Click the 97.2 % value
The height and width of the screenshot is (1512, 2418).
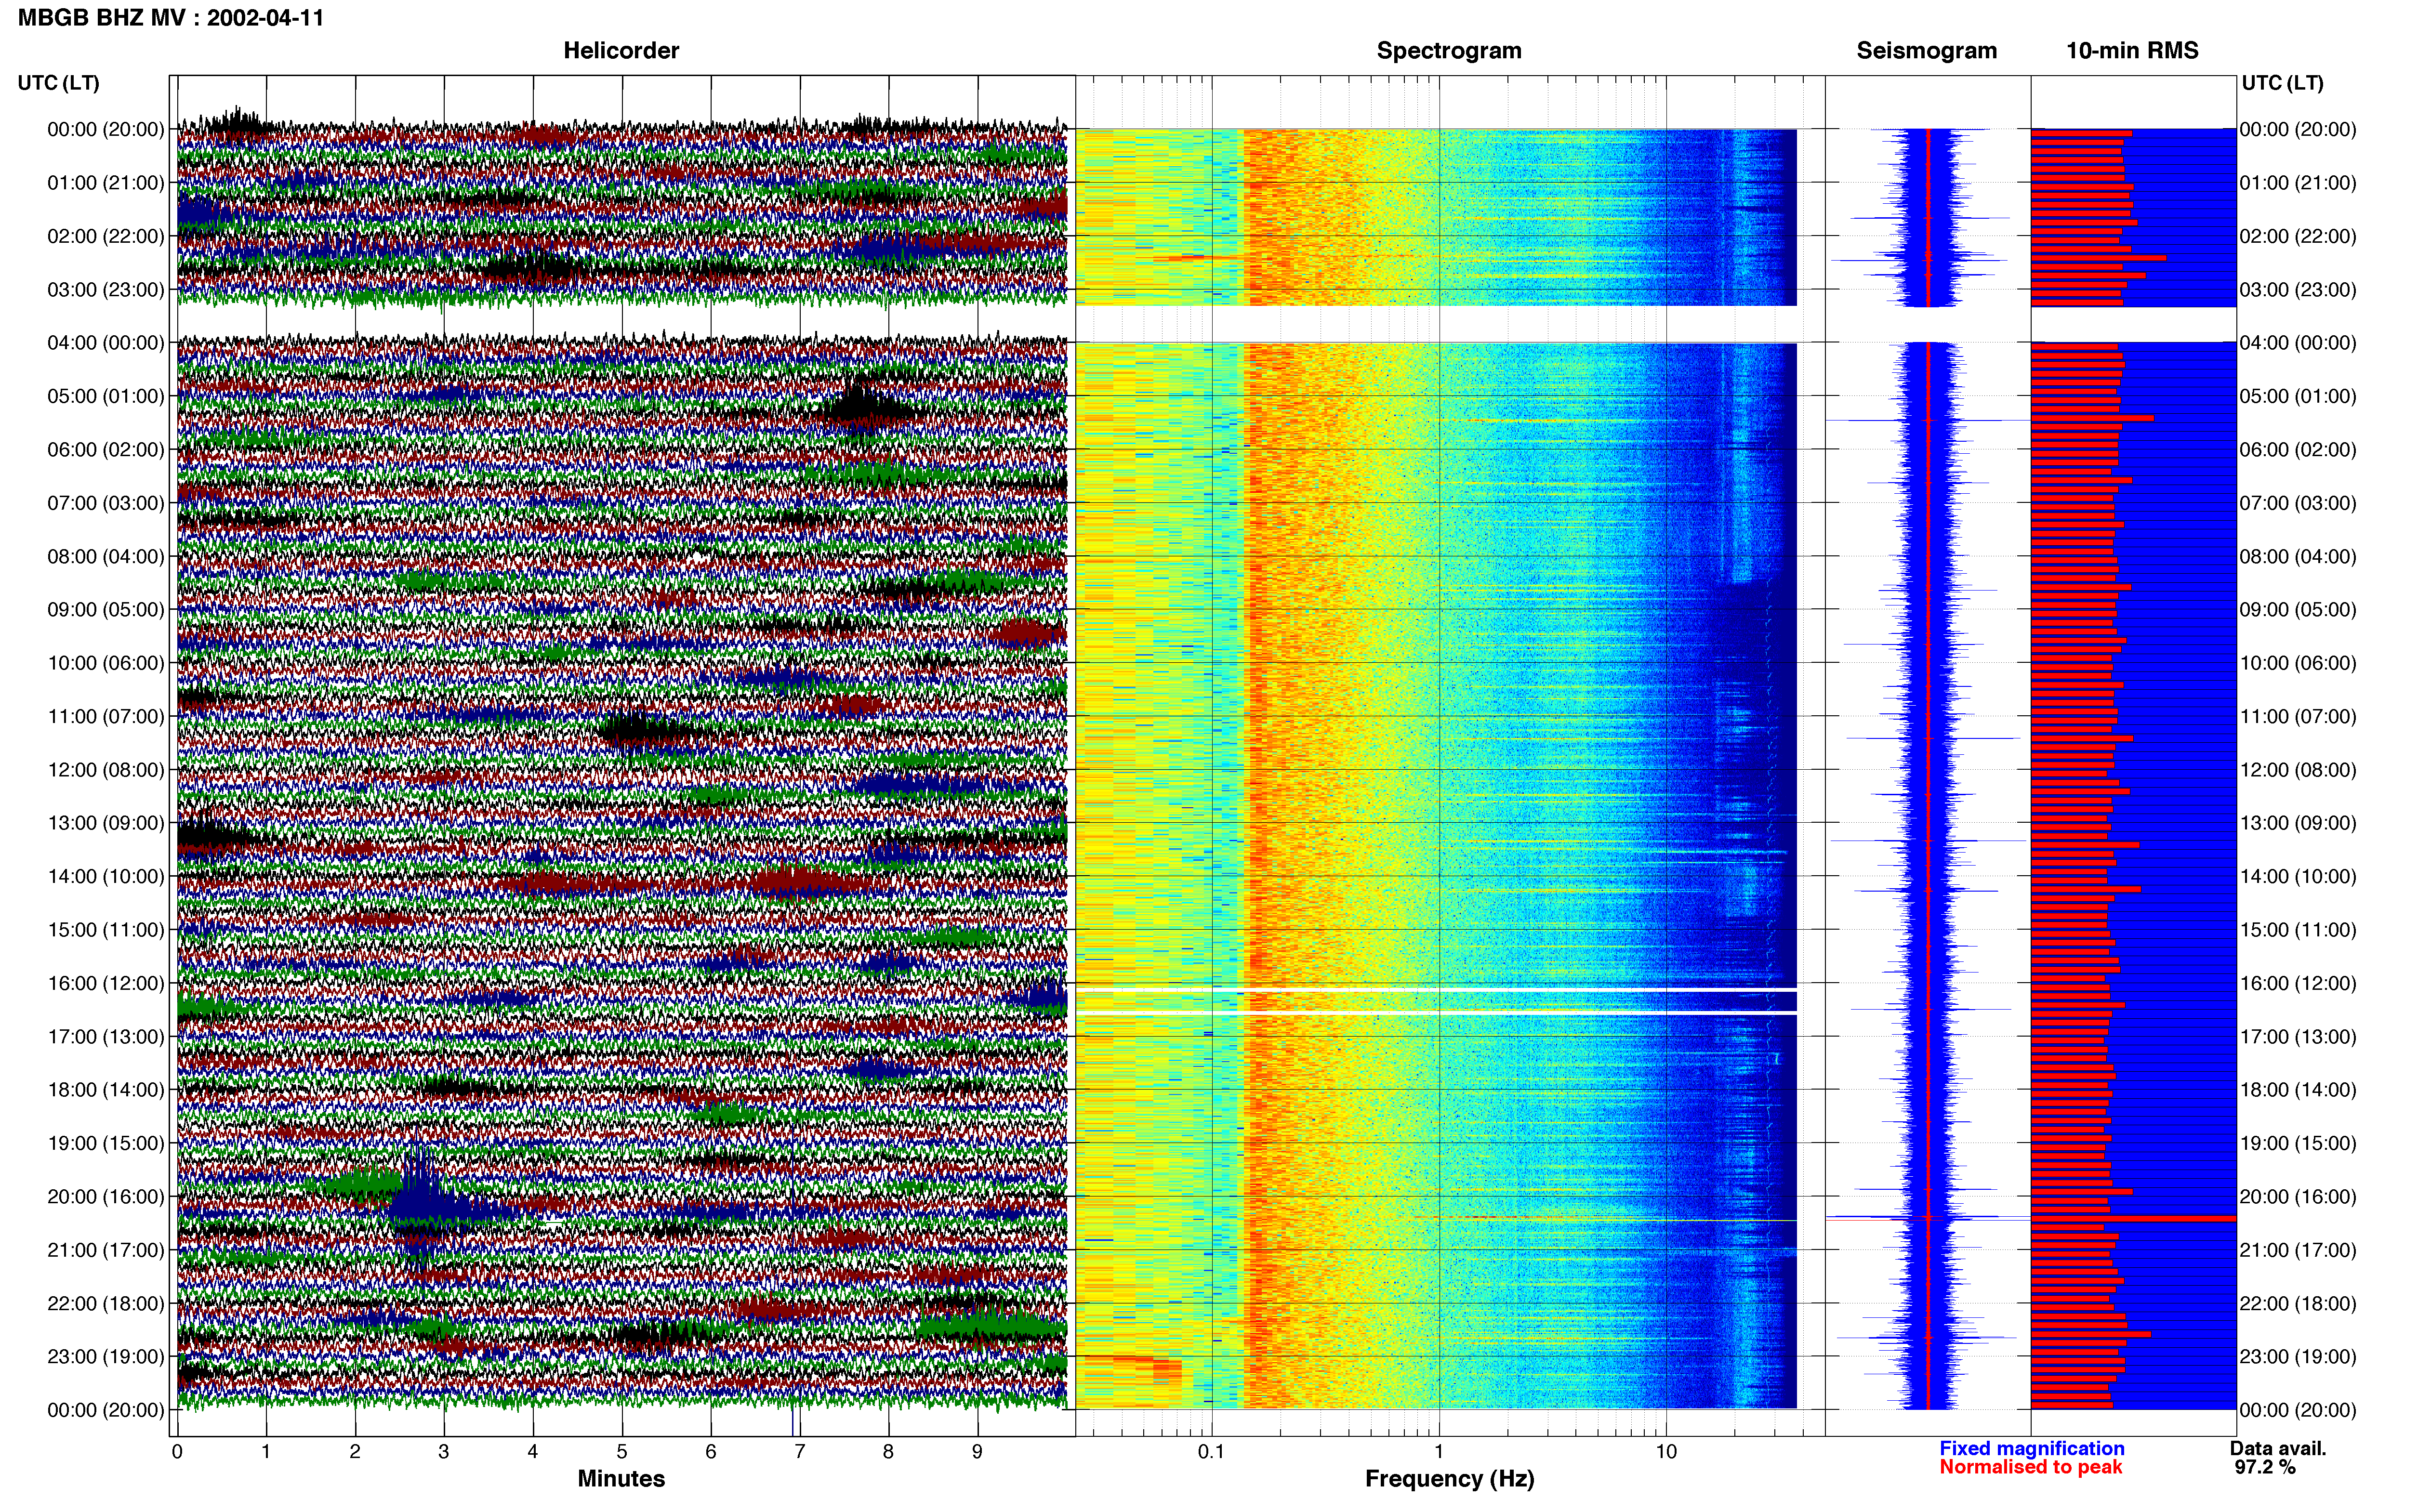[x=2265, y=1468]
